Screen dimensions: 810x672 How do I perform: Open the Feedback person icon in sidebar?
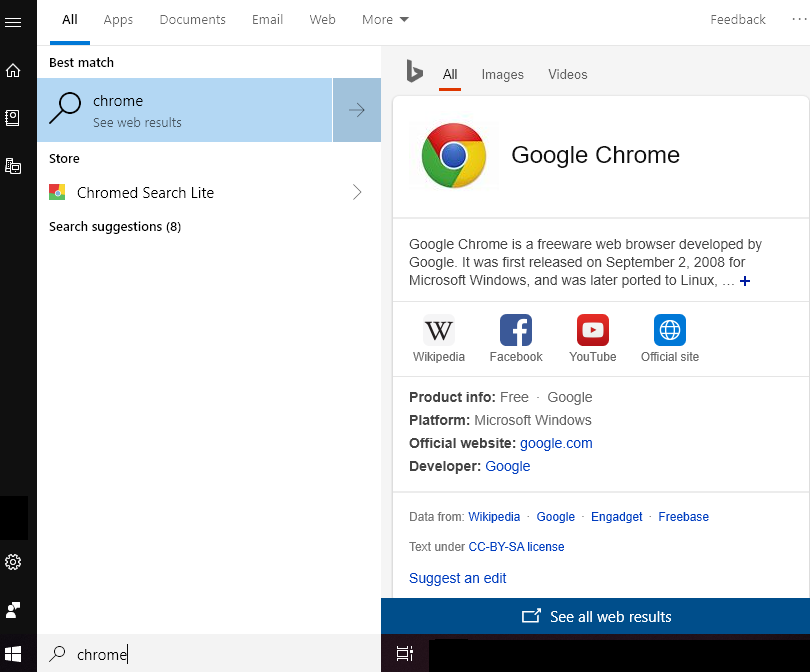[x=13, y=610]
